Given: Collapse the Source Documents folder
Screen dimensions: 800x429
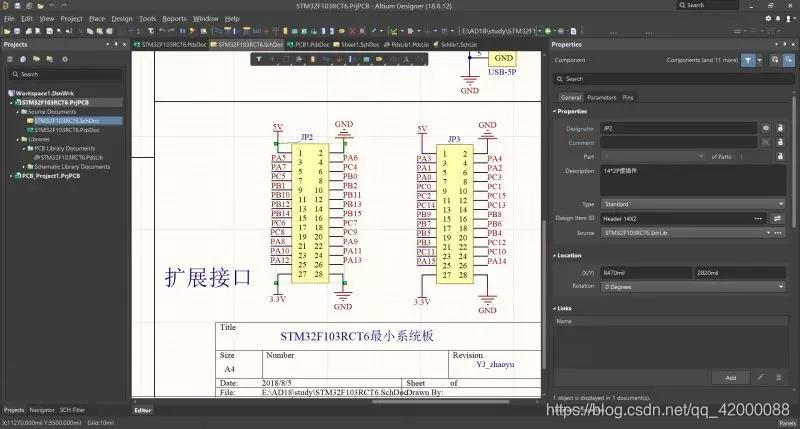Looking at the screenshot, I should pos(18,112).
